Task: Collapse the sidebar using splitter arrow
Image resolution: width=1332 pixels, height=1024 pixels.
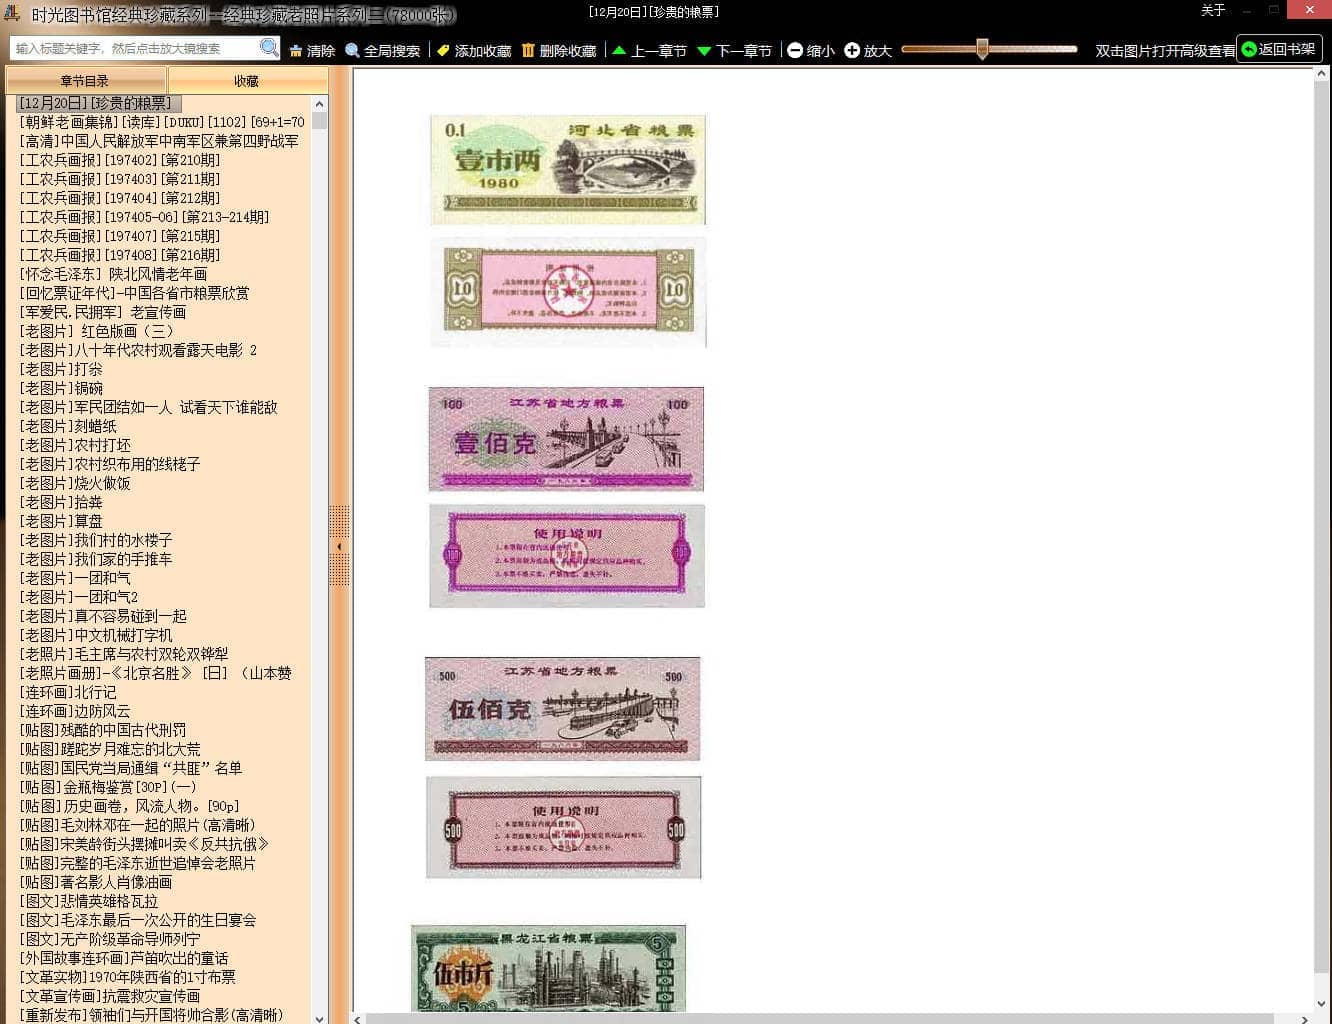Action: pyautogui.click(x=339, y=546)
